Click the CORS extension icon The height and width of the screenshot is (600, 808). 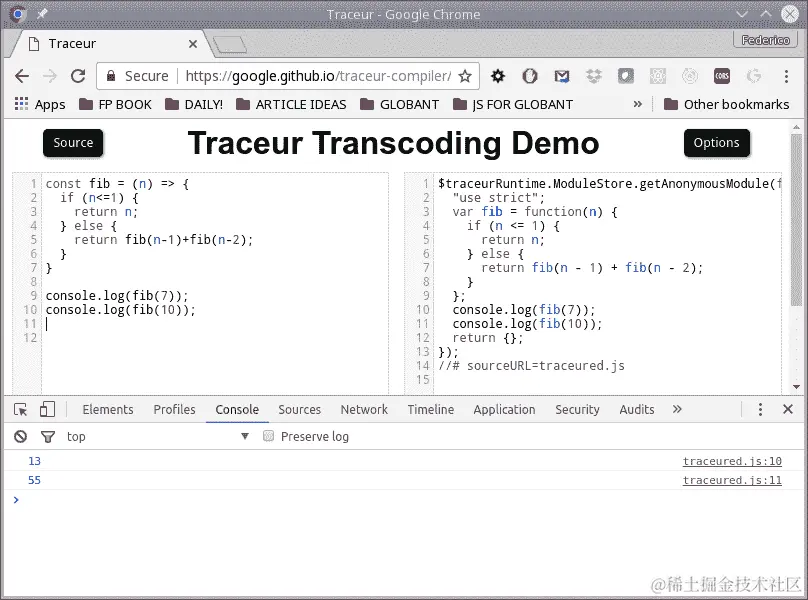721,76
